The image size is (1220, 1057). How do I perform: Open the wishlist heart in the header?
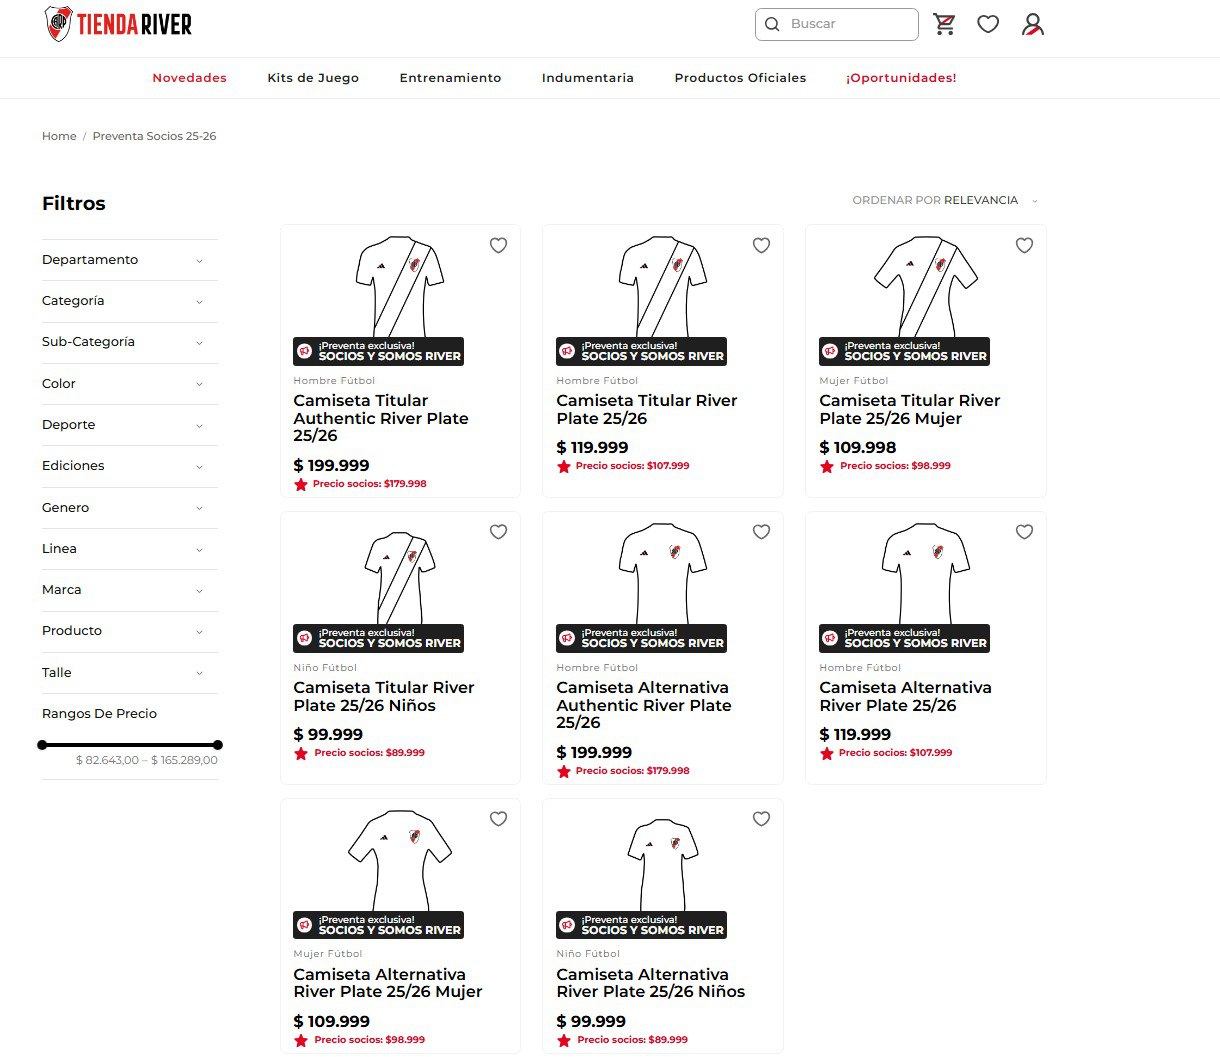click(988, 24)
